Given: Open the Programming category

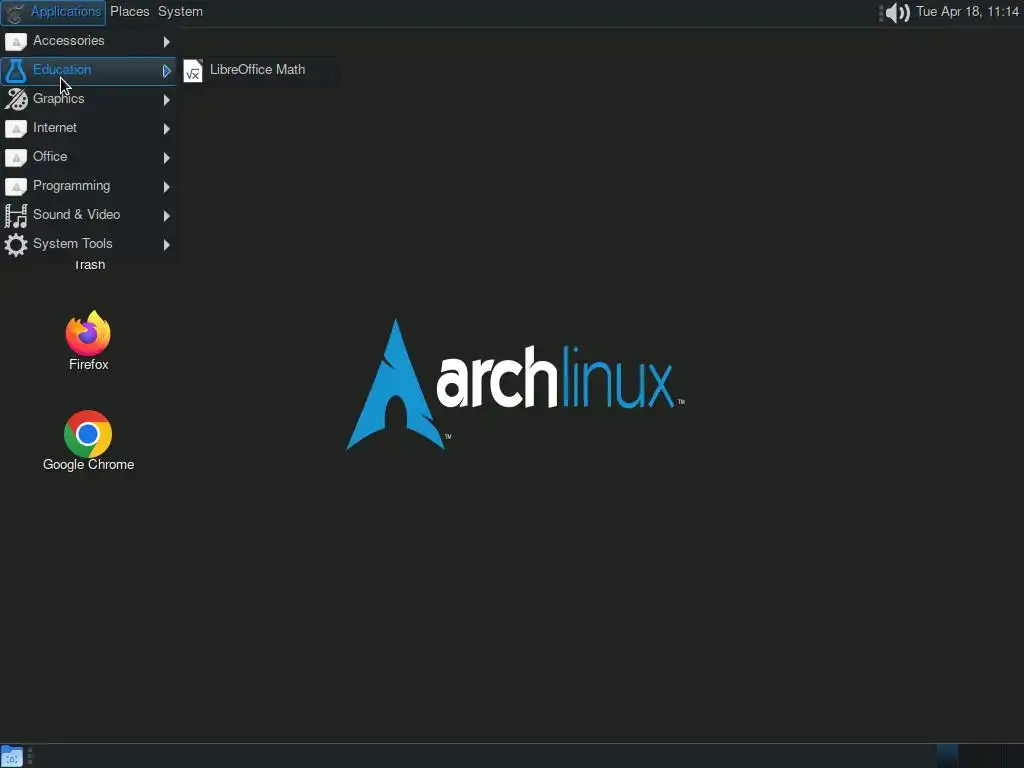Looking at the screenshot, I should point(88,186).
